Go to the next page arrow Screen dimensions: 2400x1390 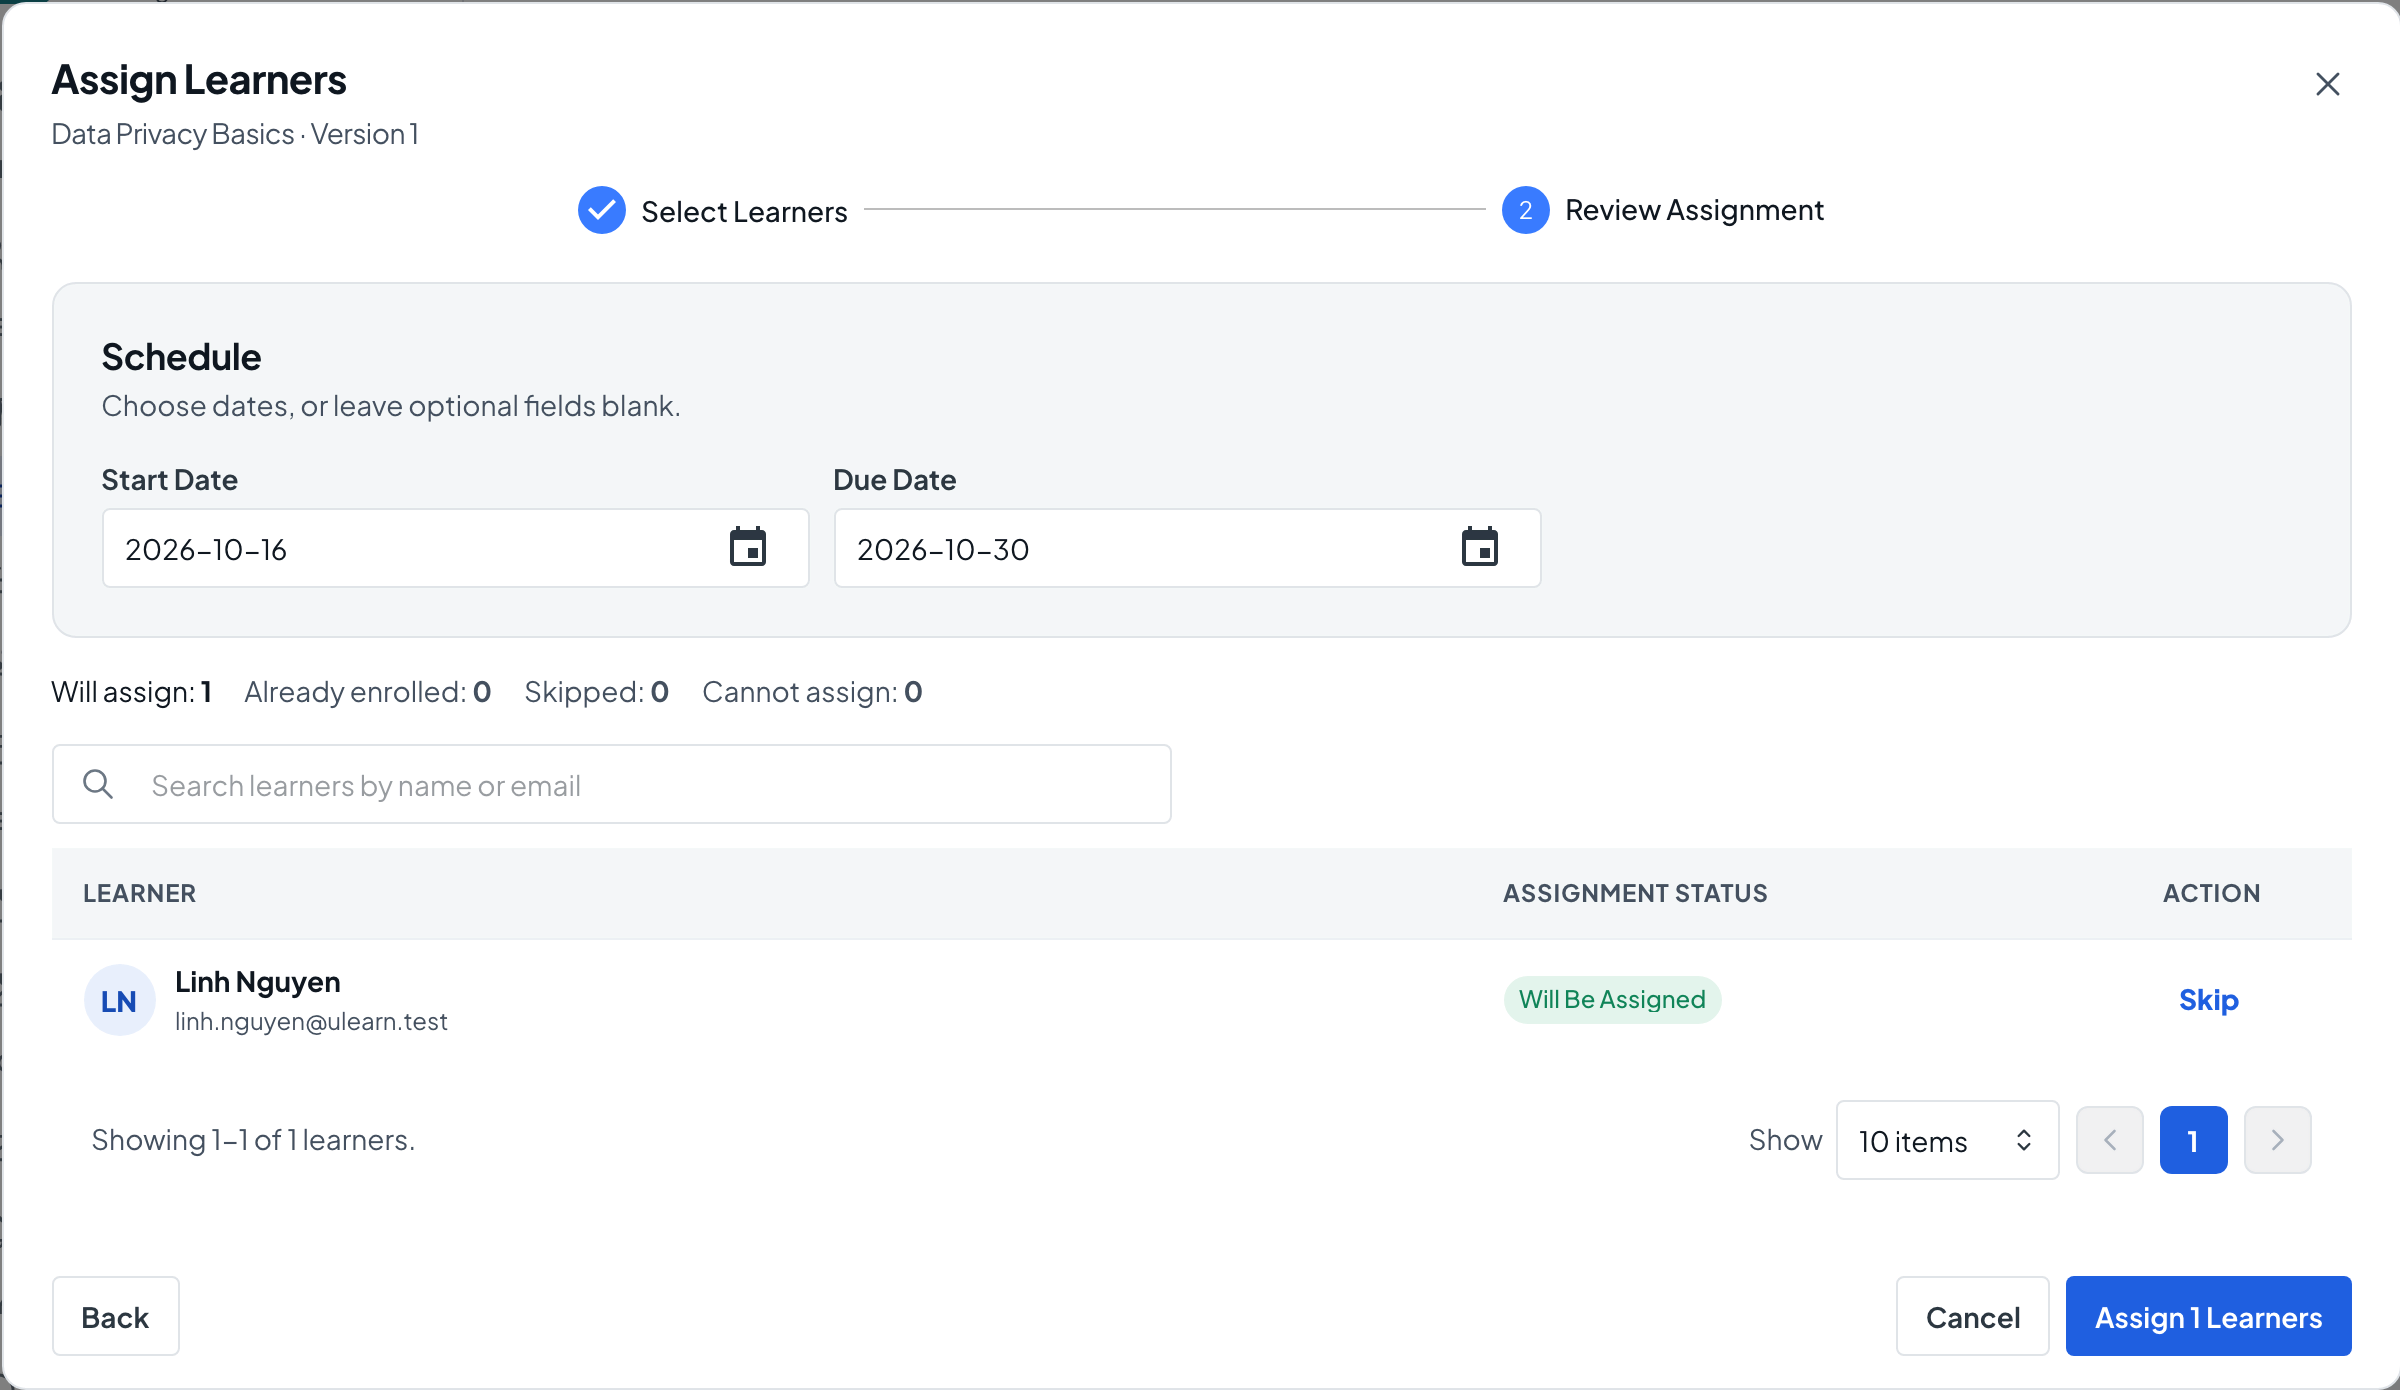point(2277,1140)
